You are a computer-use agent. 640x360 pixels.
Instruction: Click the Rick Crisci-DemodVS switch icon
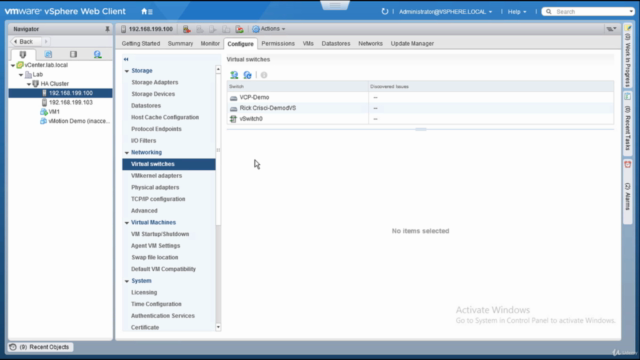[x=233, y=108]
